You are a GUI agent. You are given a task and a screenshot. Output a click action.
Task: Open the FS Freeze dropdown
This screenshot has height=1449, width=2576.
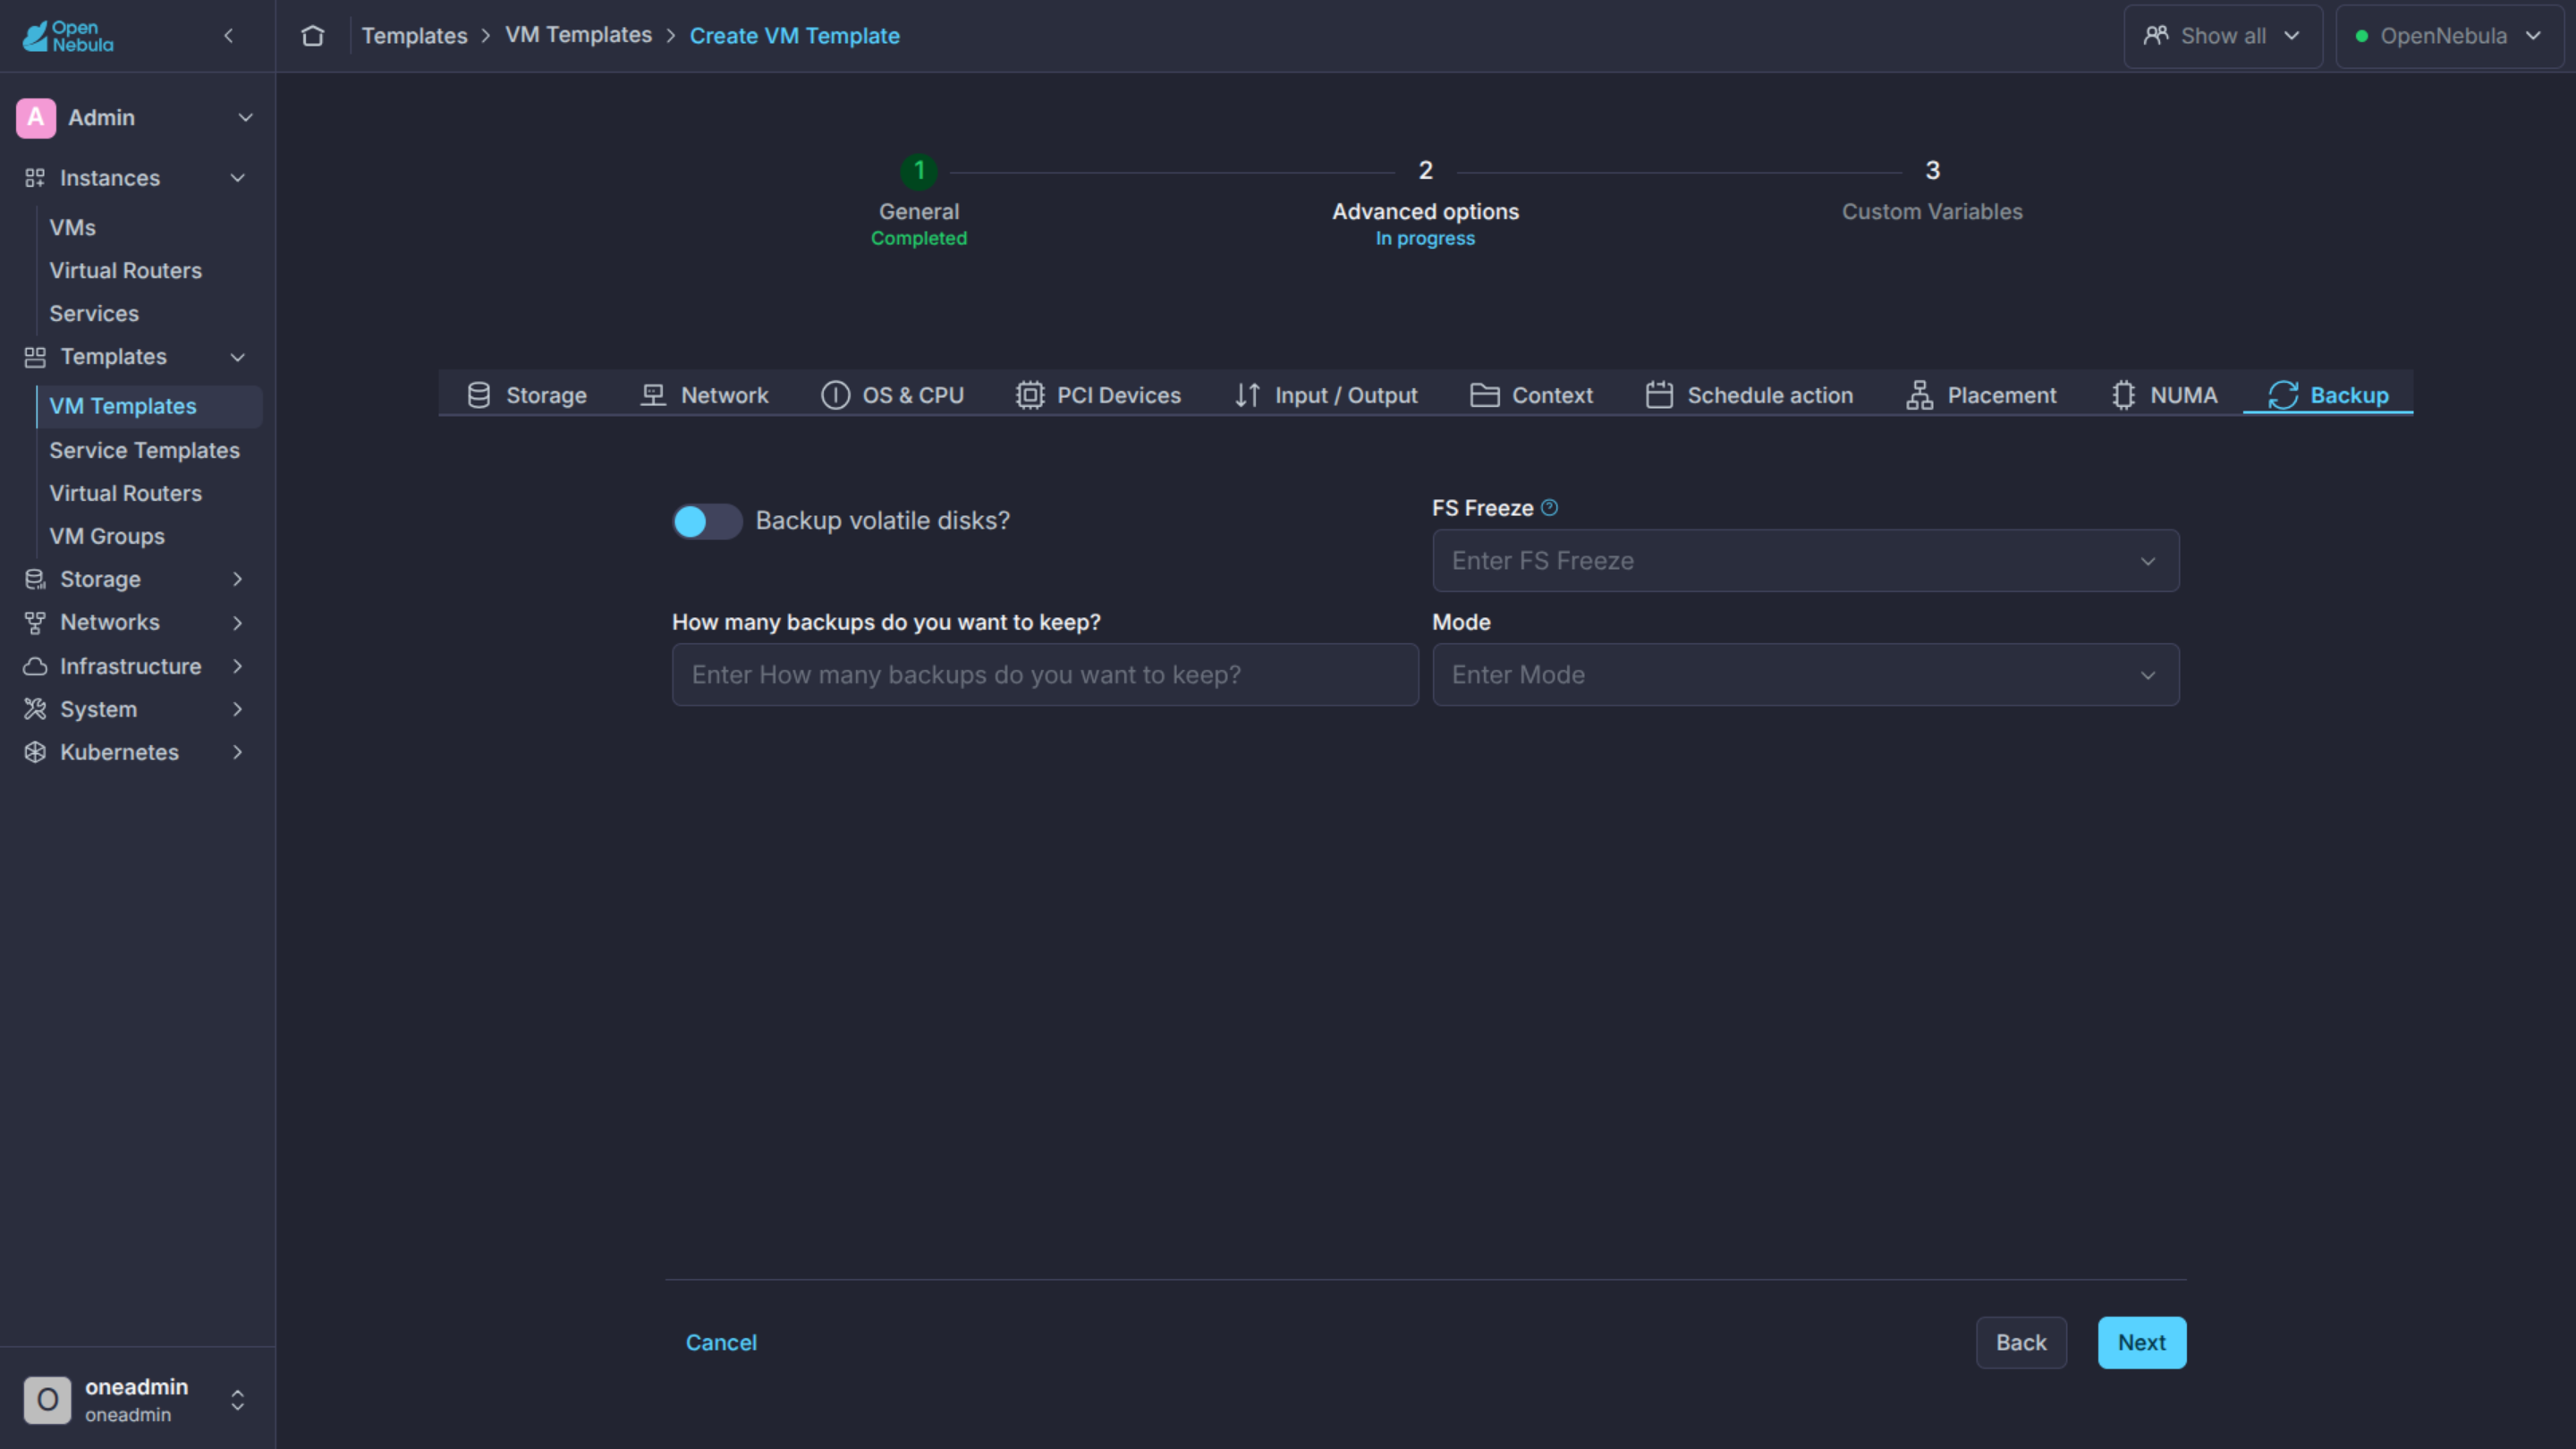[x=1805, y=561]
